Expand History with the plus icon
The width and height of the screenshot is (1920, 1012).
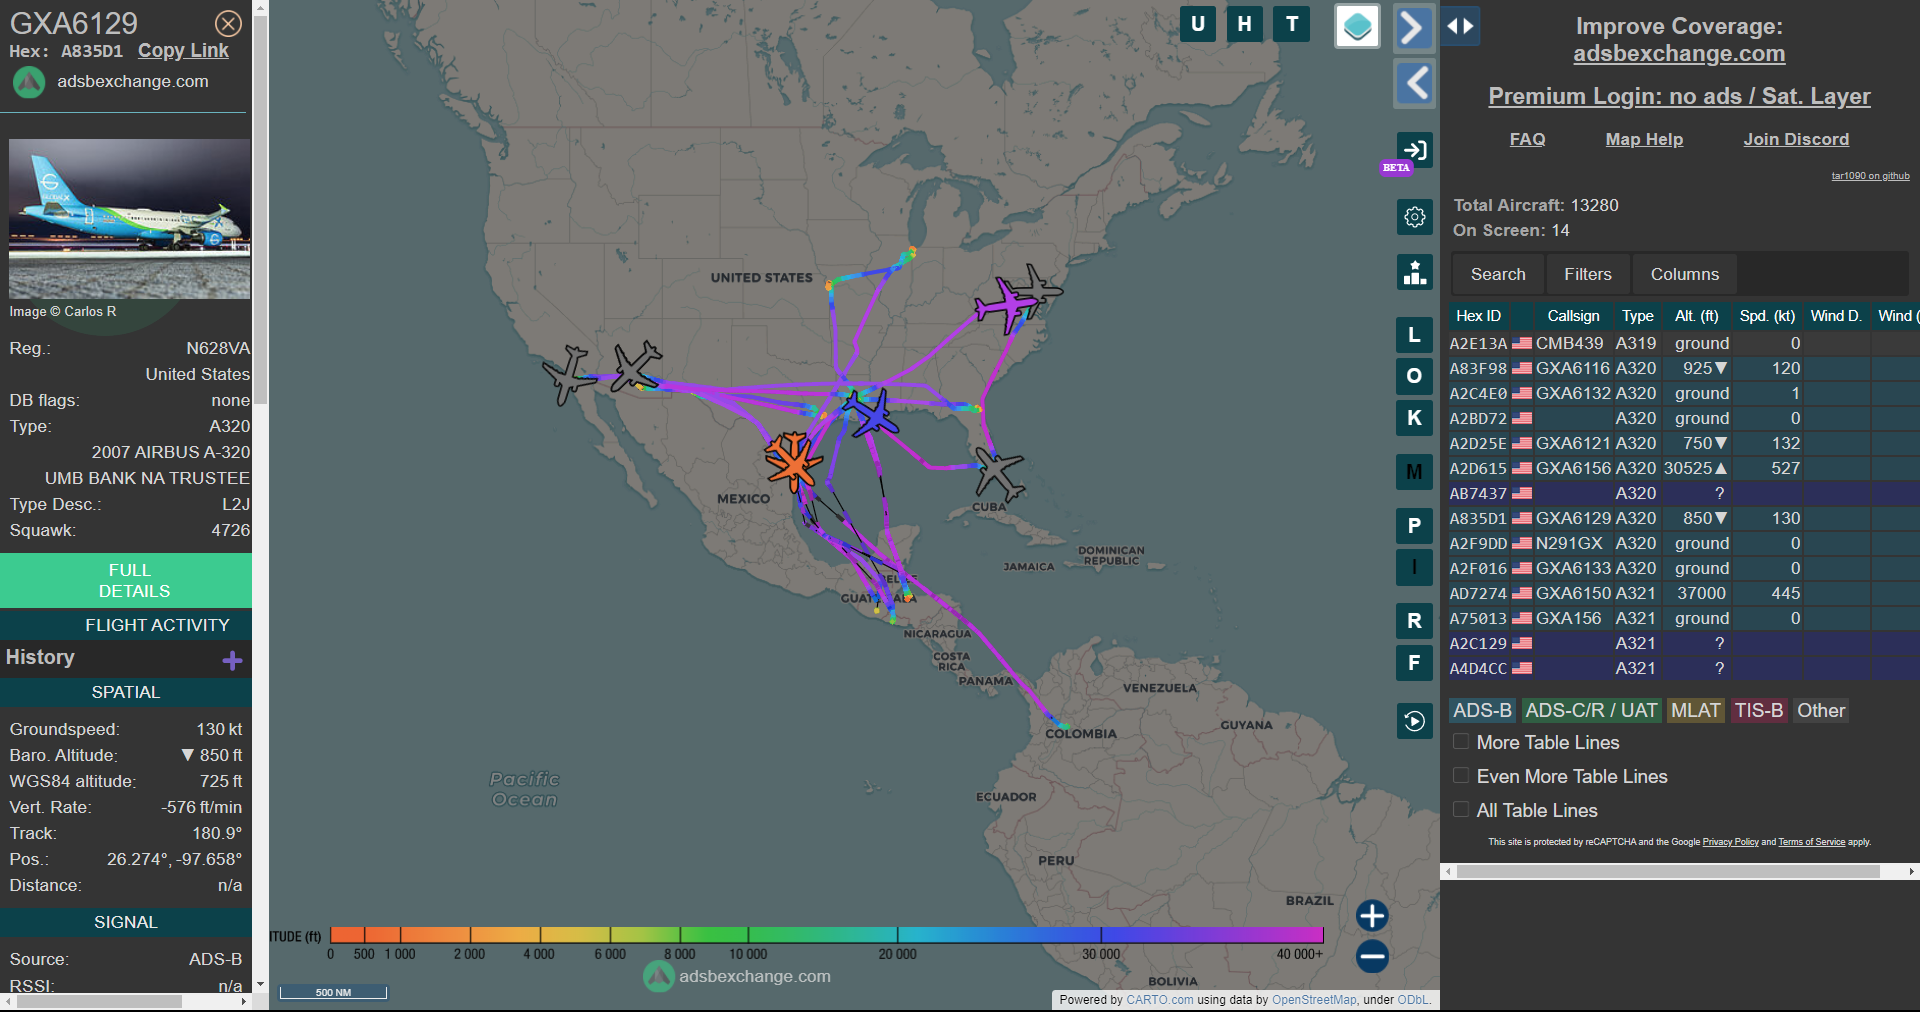click(233, 660)
